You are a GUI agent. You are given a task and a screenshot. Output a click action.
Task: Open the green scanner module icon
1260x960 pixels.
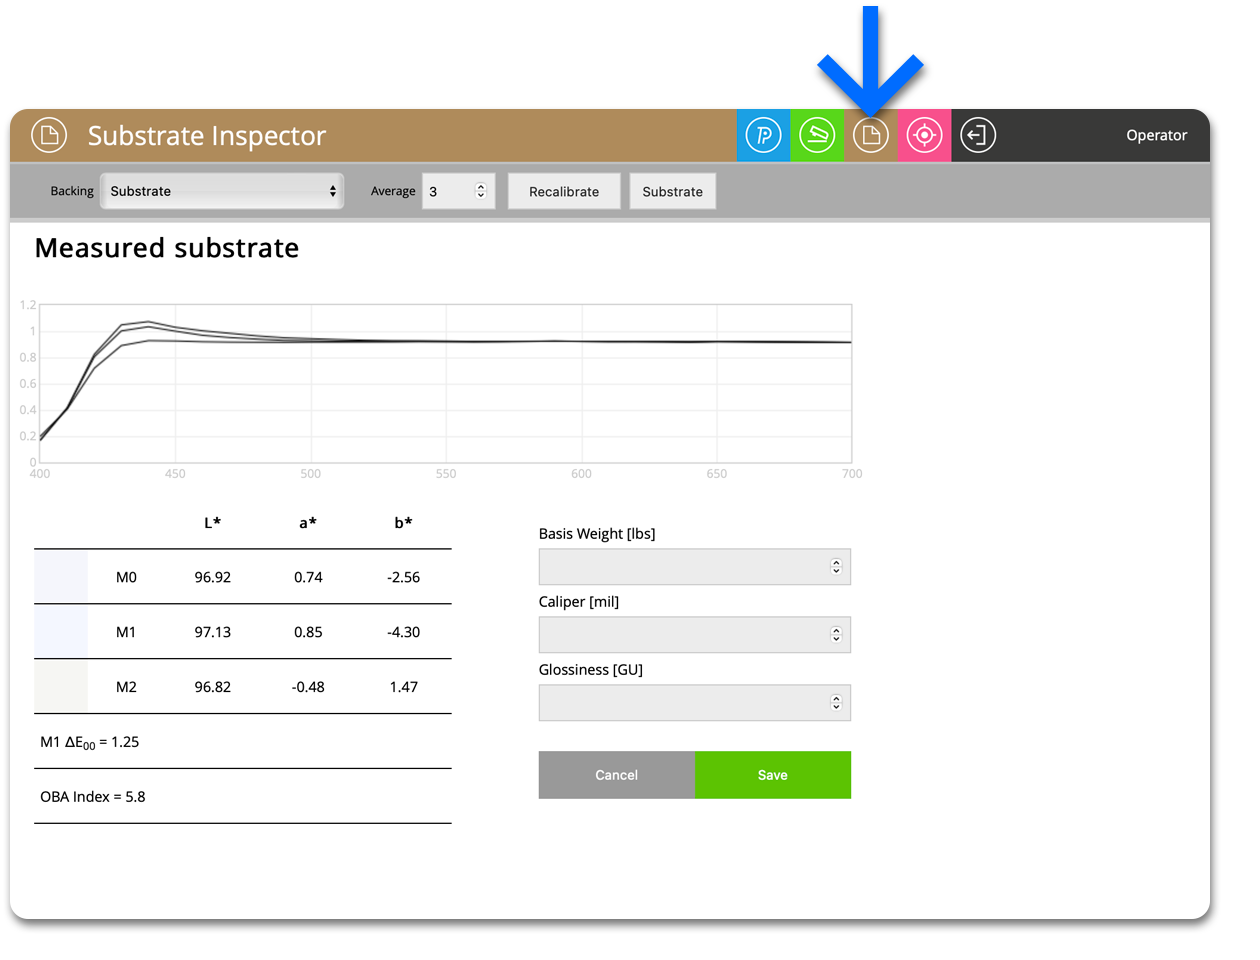pyautogui.click(x=817, y=135)
